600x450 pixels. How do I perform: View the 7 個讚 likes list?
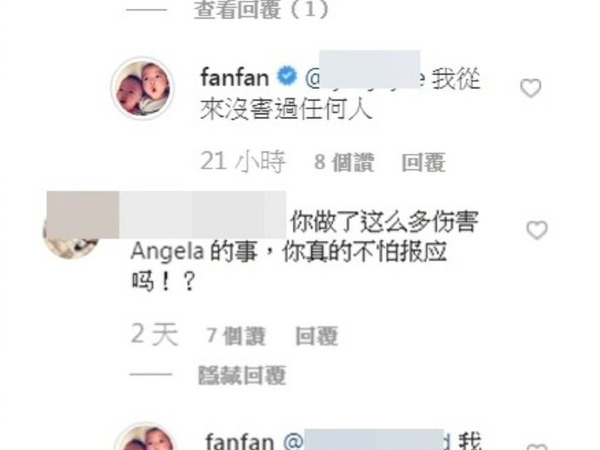tap(236, 336)
